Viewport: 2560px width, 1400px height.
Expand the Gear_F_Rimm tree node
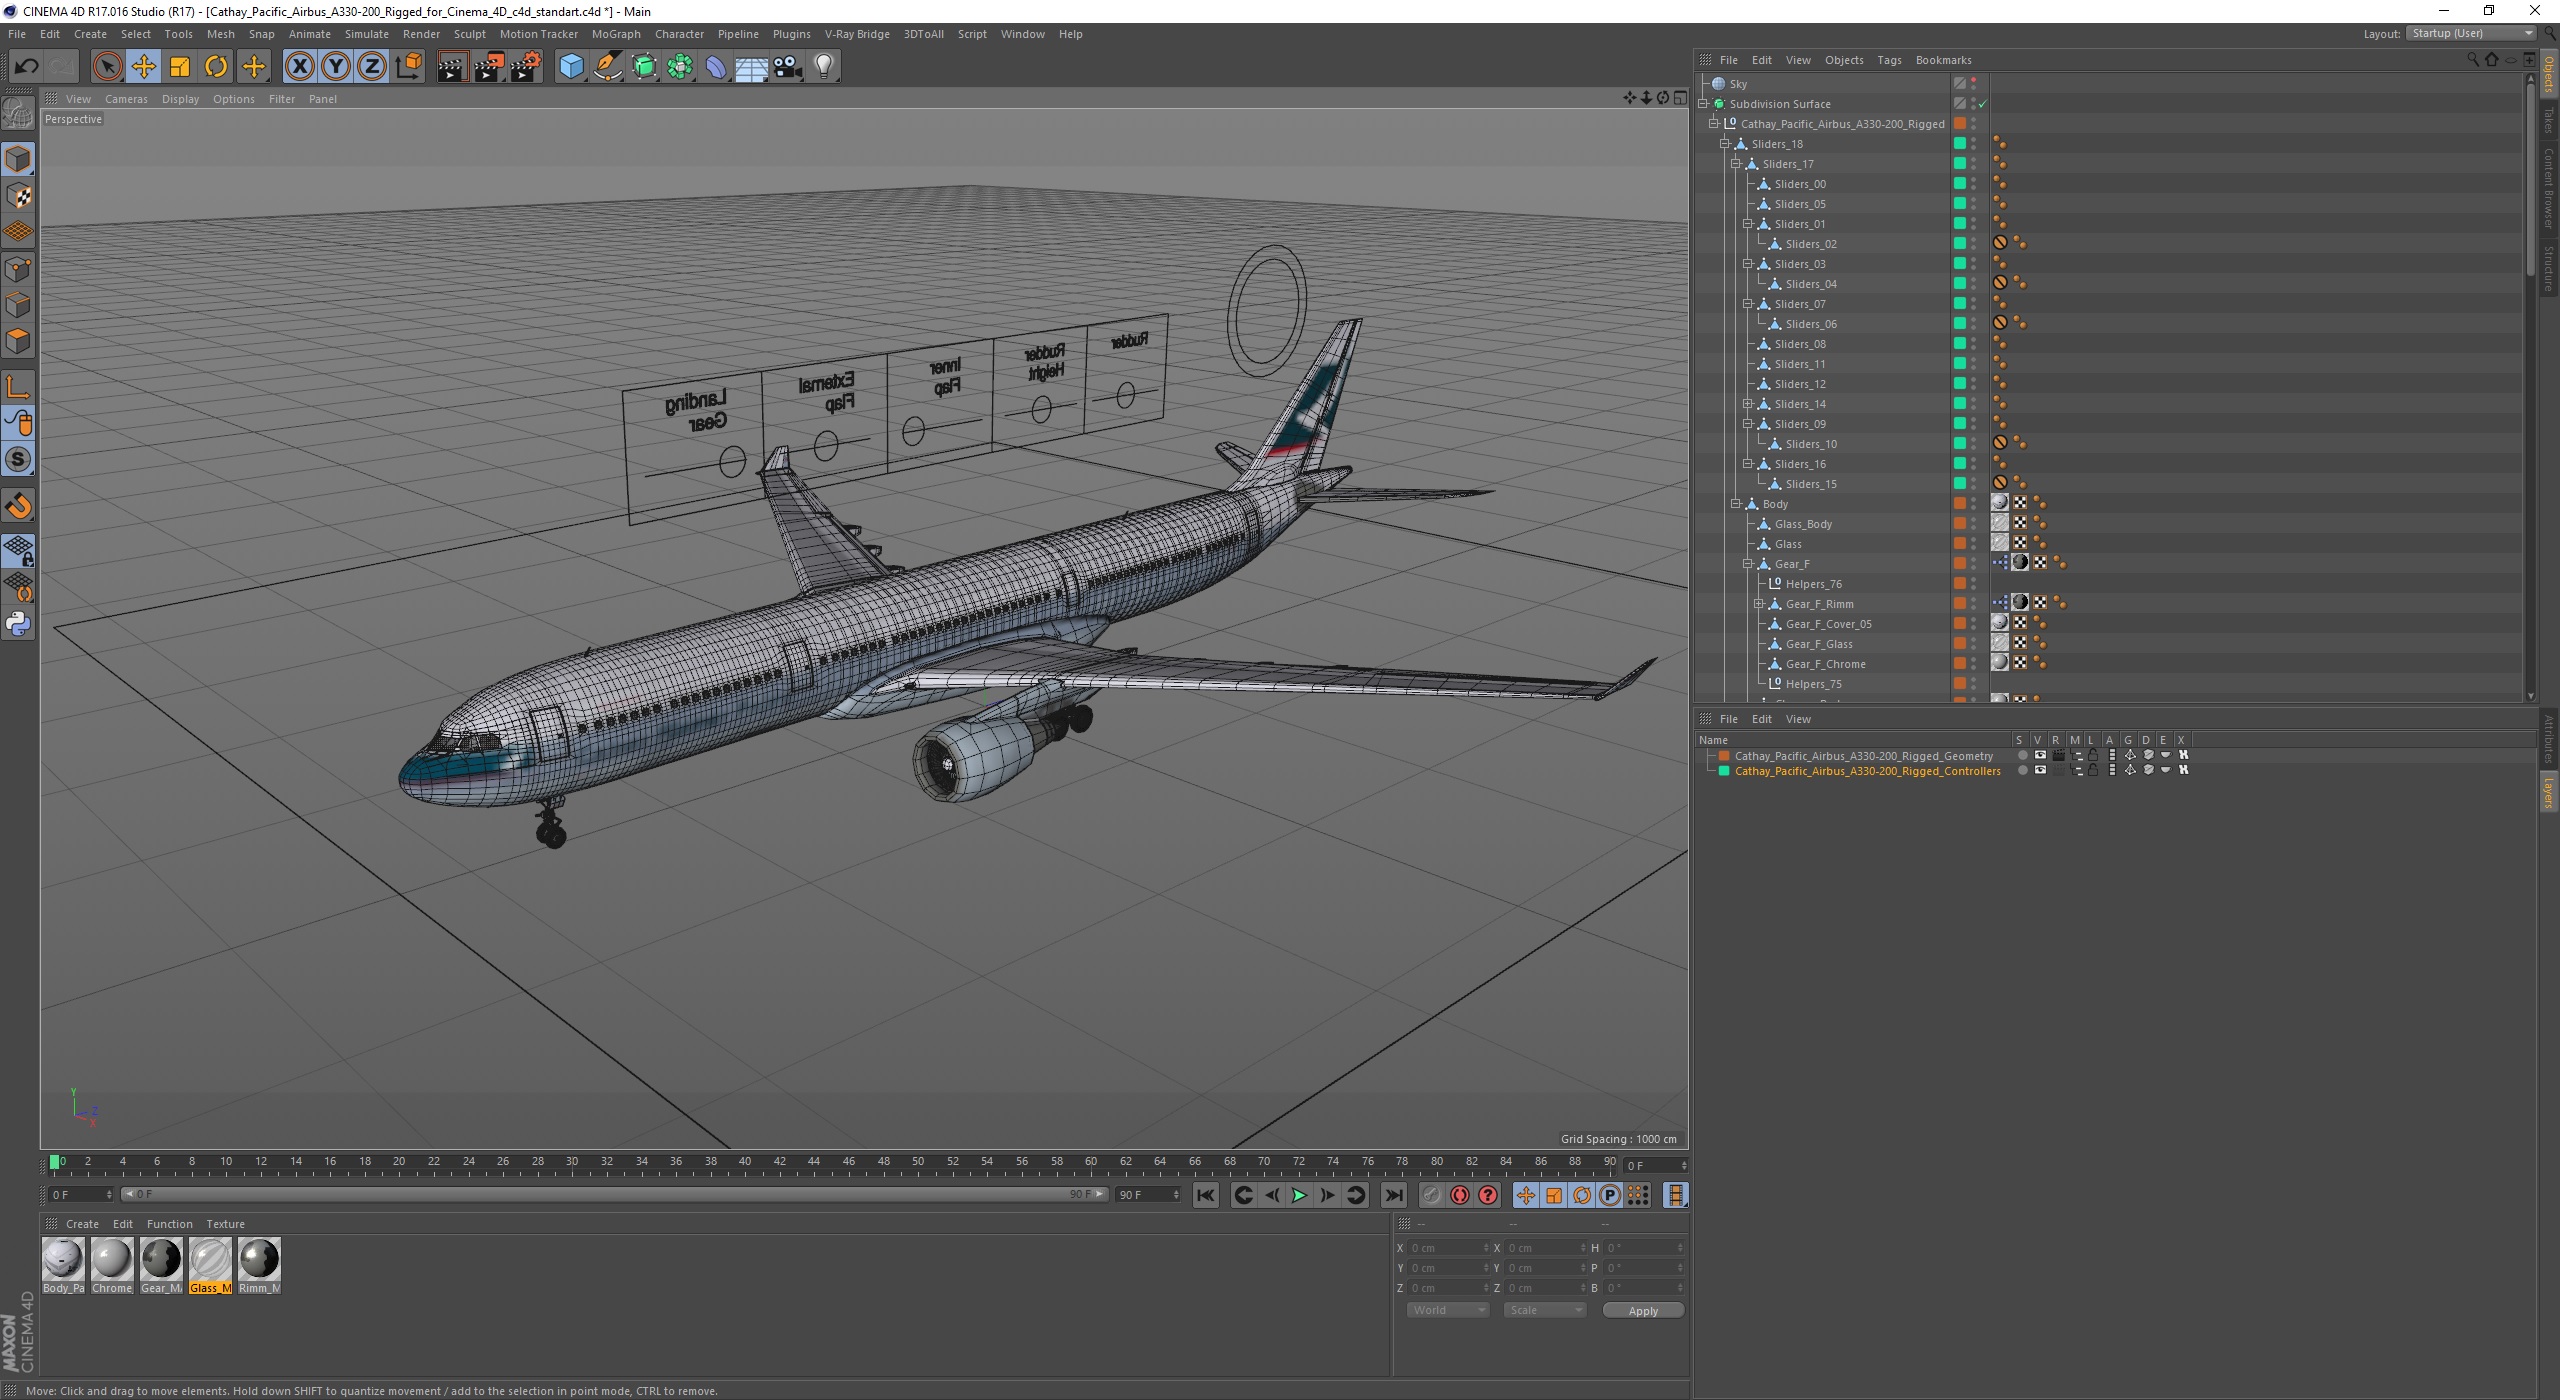(x=1759, y=604)
